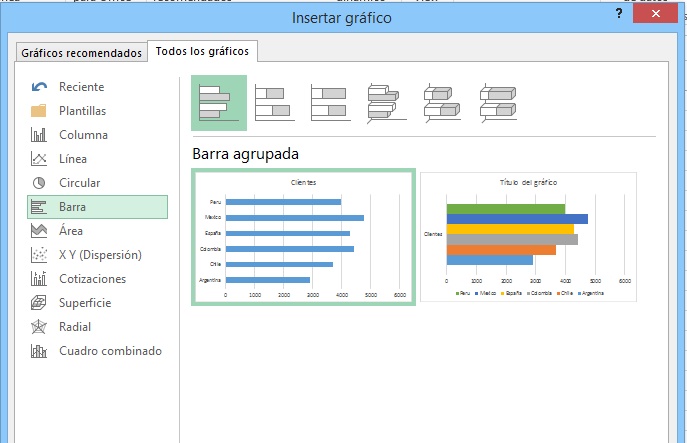Pick the 3-D 100% stacked bar icon
Viewport: 687px width, 443px height.
point(497,102)
